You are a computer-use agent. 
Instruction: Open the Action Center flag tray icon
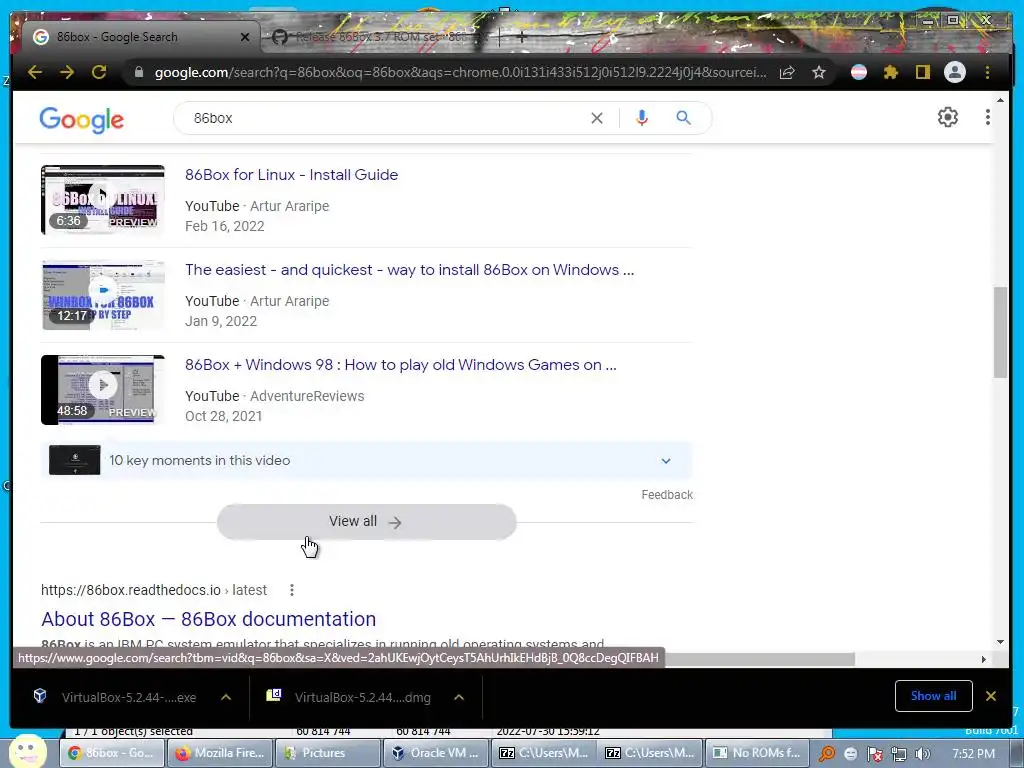[x=874, y=754]
